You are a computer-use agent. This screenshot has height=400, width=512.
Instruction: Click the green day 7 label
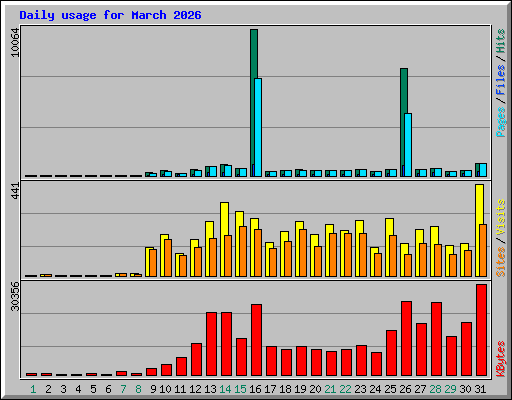[x=123, y=389]
